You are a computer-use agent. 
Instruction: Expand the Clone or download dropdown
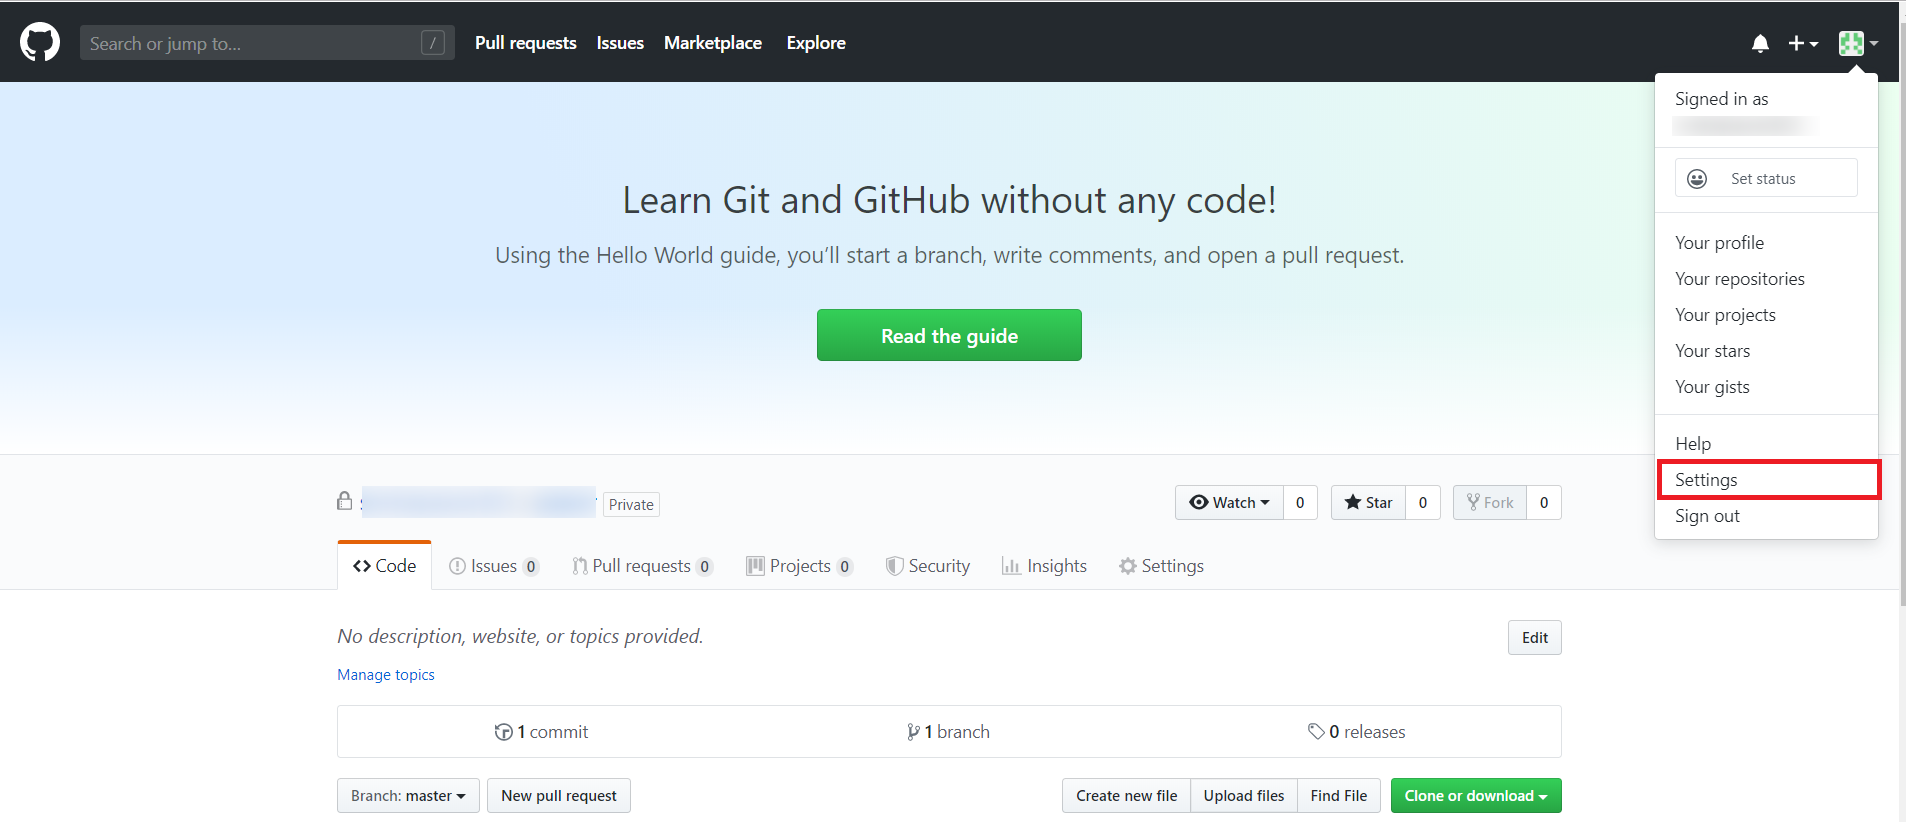coord(1476,796)
